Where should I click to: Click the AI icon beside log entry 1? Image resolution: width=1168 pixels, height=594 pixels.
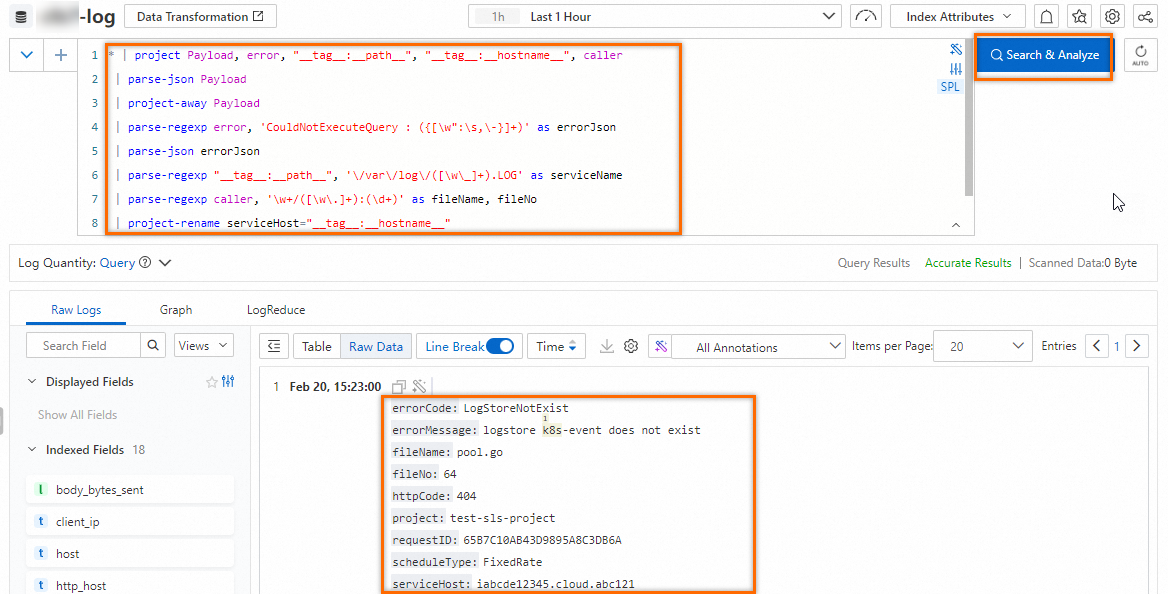click(419, 386)
